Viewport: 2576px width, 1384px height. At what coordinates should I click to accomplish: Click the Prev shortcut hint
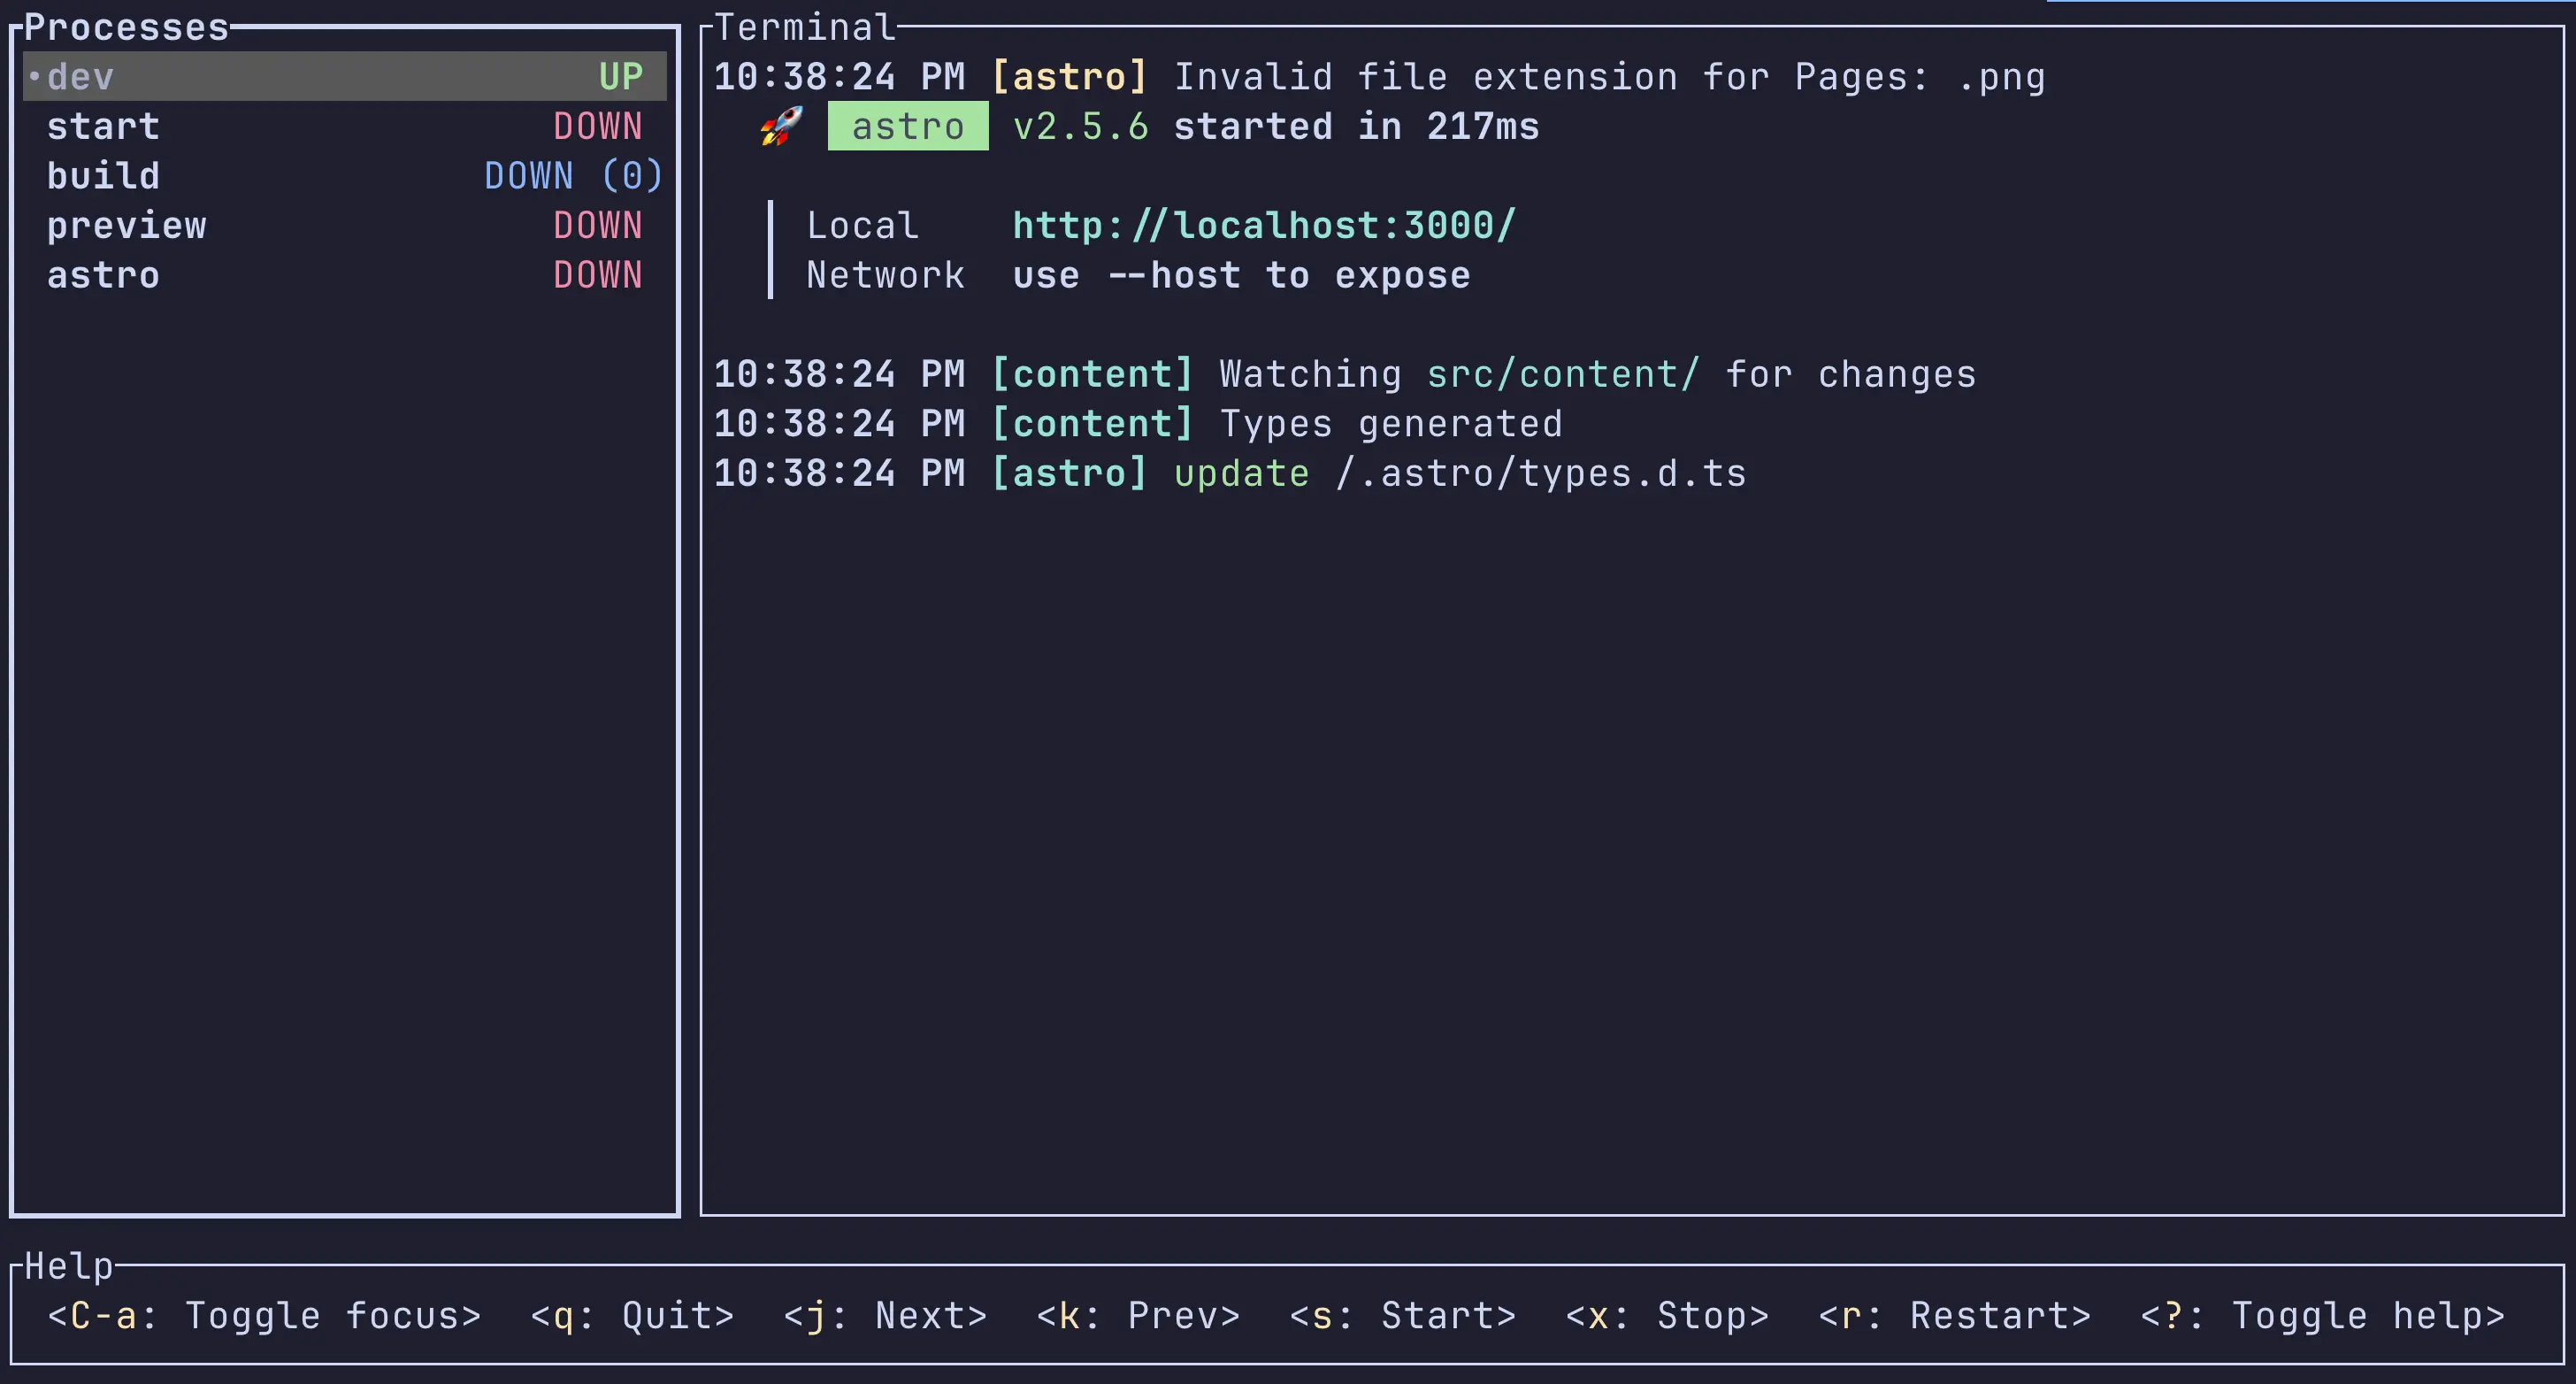click(x=1138, y=1316)
